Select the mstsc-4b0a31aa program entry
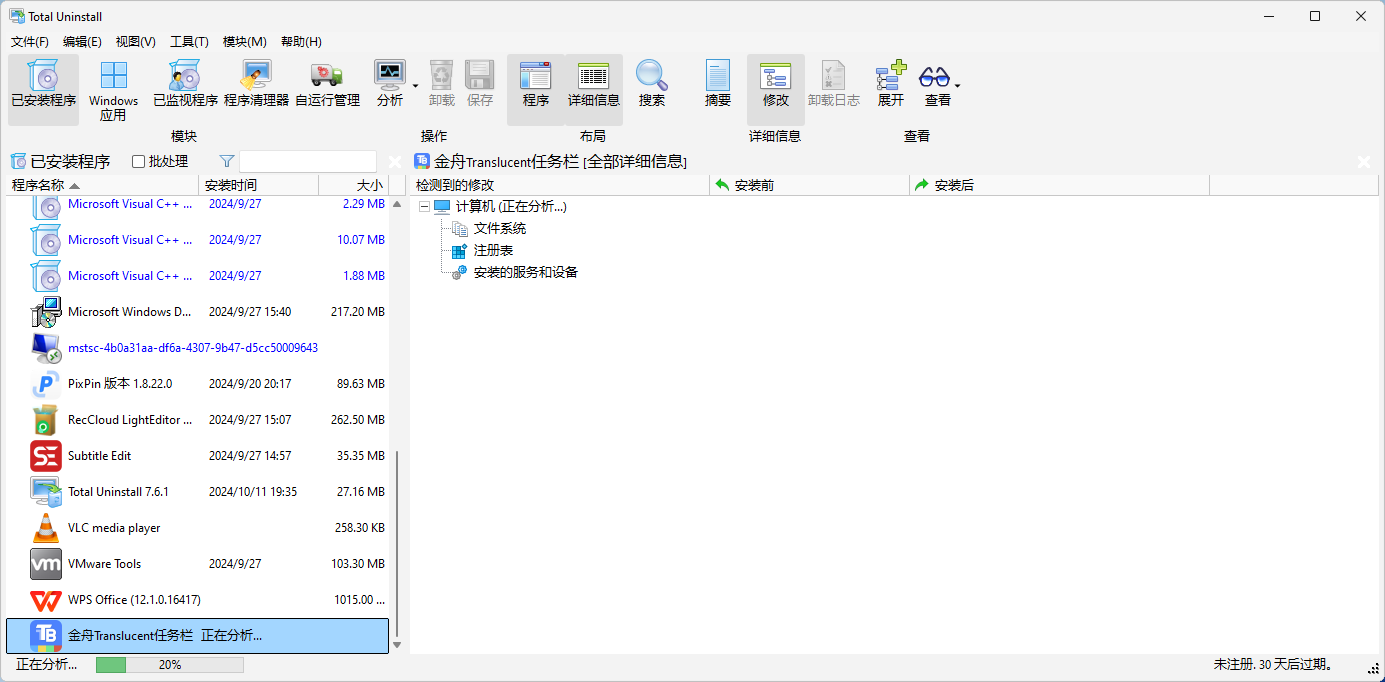The height and width of the screenshot is (682, 1385). click(x=197, y=348)
